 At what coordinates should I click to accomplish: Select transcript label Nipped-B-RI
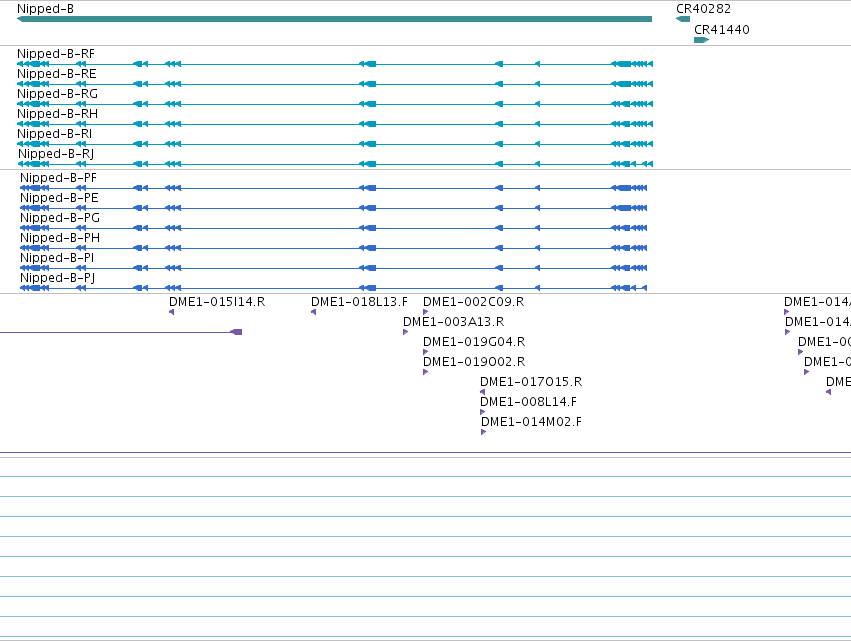click(x=54, y=134)
